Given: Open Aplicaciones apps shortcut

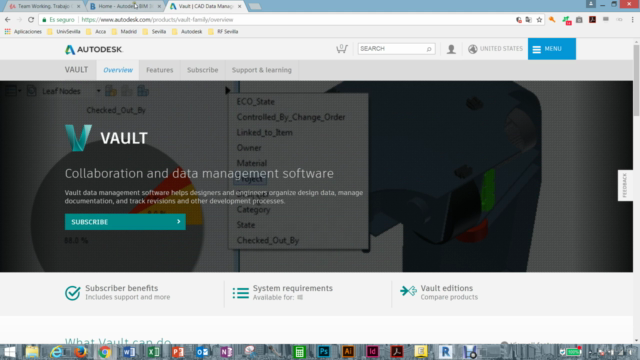Looking at the screenshot, I should tap(23, 31).
